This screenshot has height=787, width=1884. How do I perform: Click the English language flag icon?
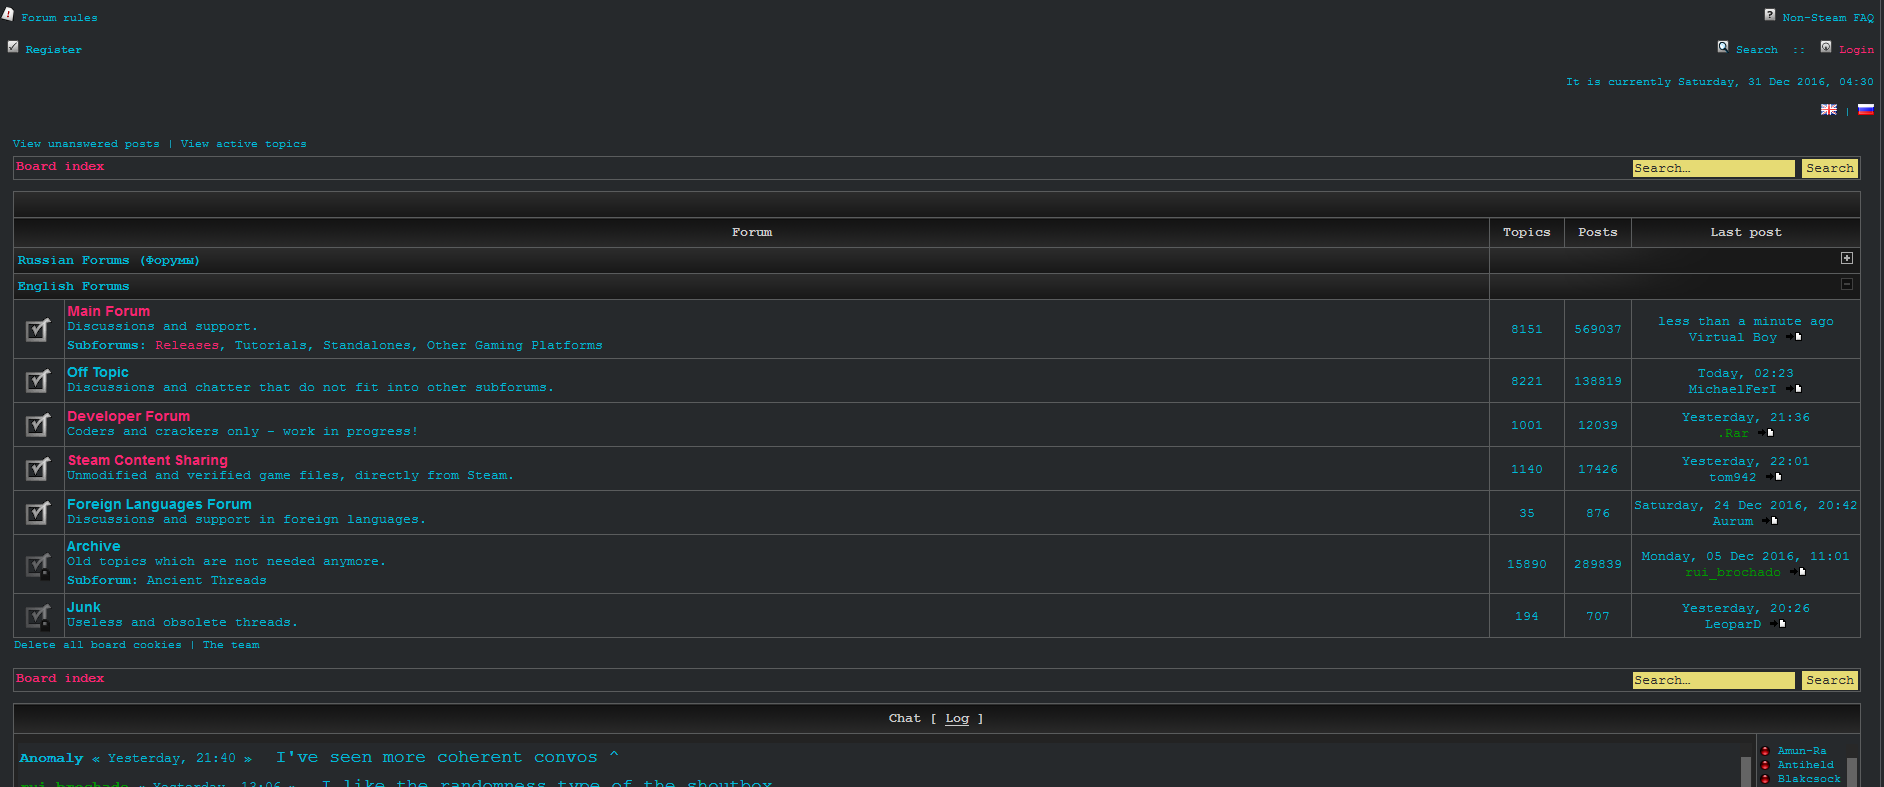coord(1828,110)
